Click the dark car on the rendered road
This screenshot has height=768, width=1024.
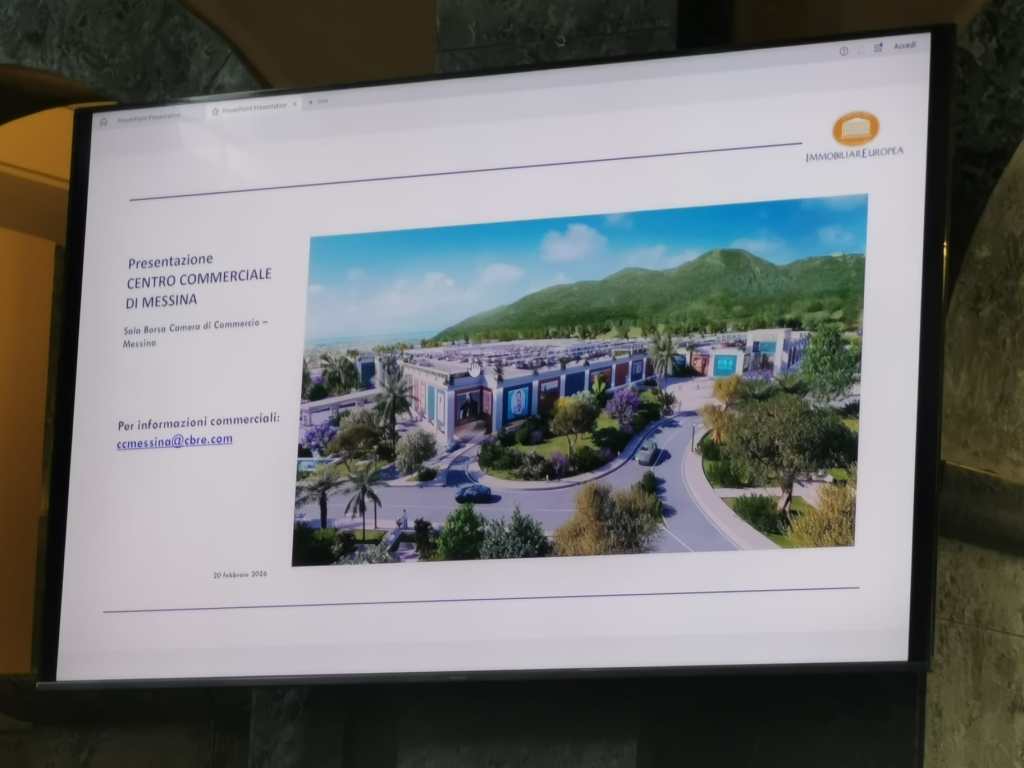point(473,493)
